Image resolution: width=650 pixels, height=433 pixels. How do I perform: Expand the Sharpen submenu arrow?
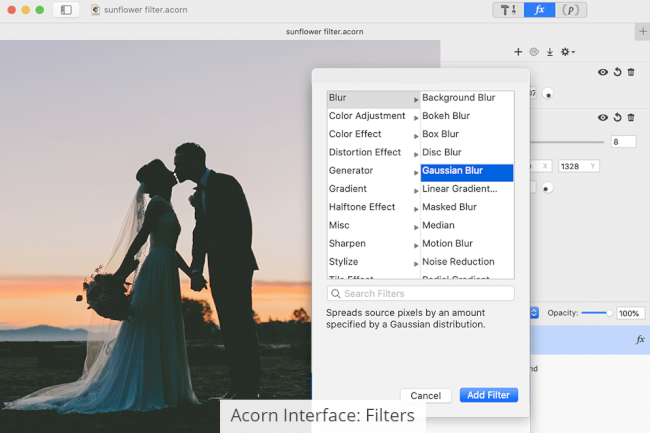tap(416, 246)
